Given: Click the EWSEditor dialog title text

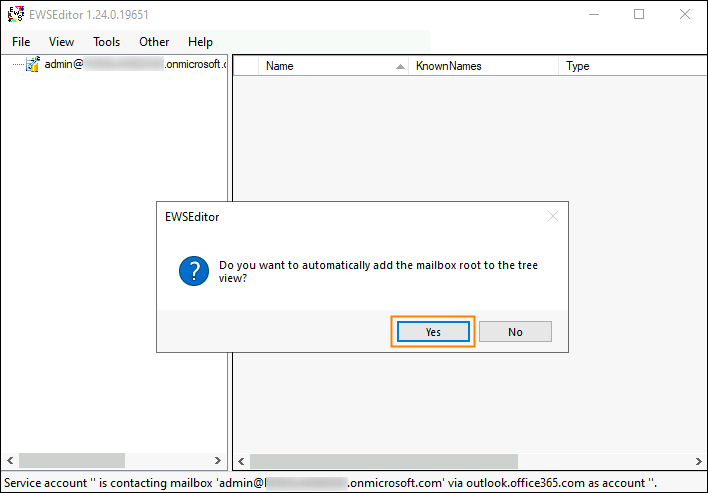Looking at the screenshot, I should [192, 217].
